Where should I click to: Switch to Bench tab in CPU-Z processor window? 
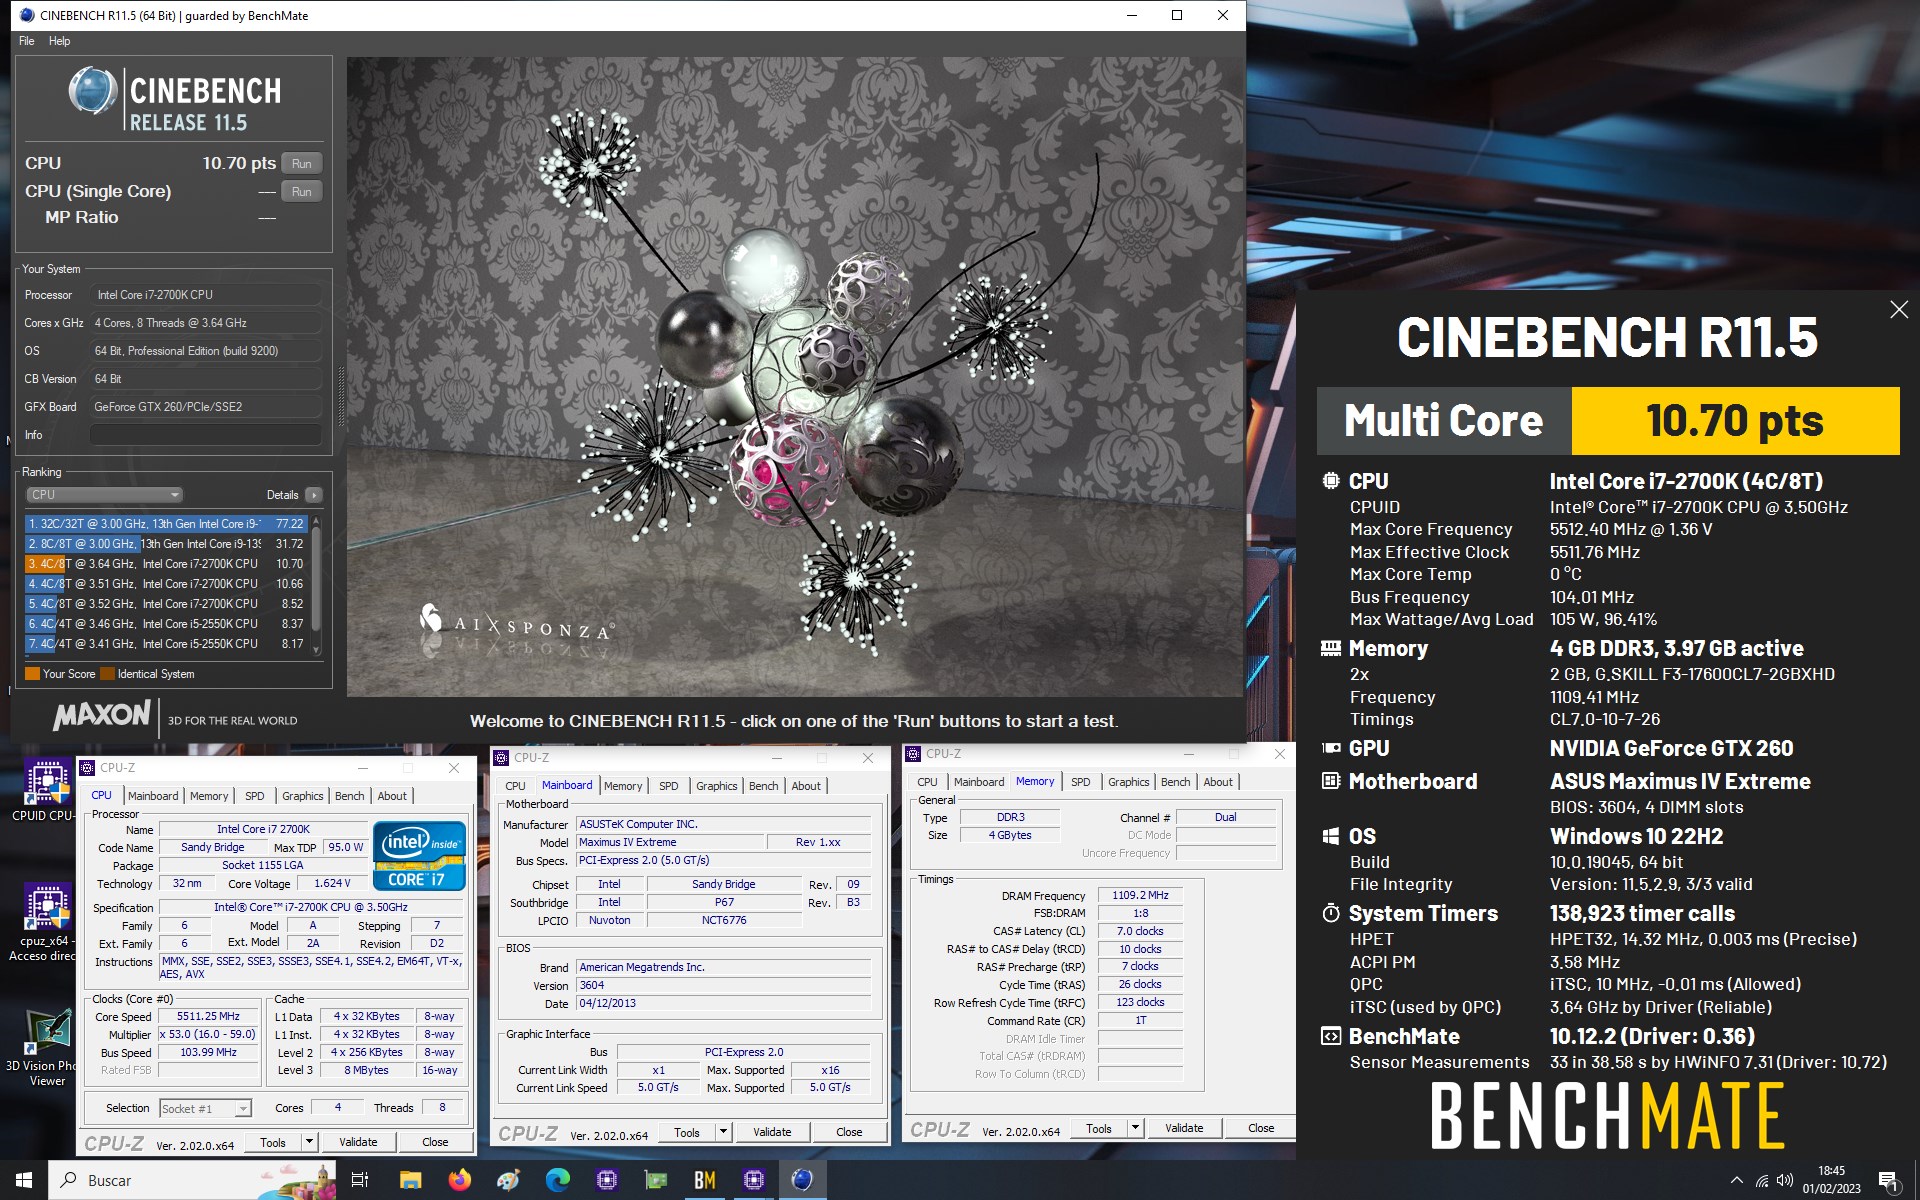(x=349, y=796)
